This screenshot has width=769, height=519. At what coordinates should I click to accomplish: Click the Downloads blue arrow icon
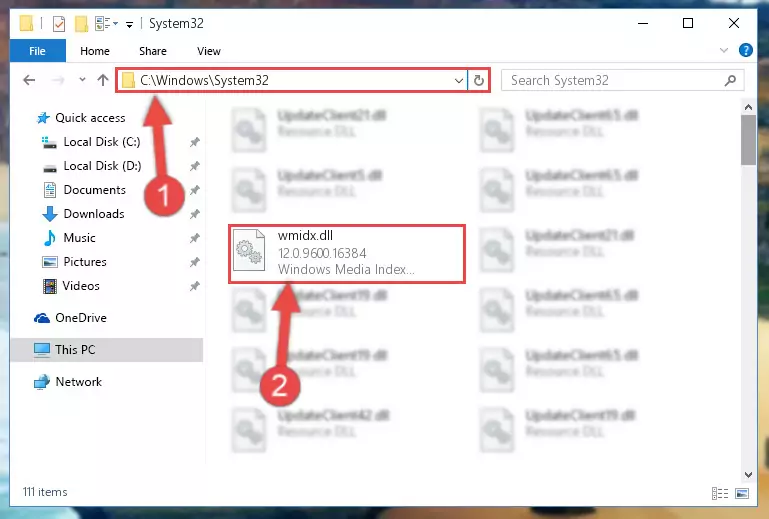coord(50,214)
